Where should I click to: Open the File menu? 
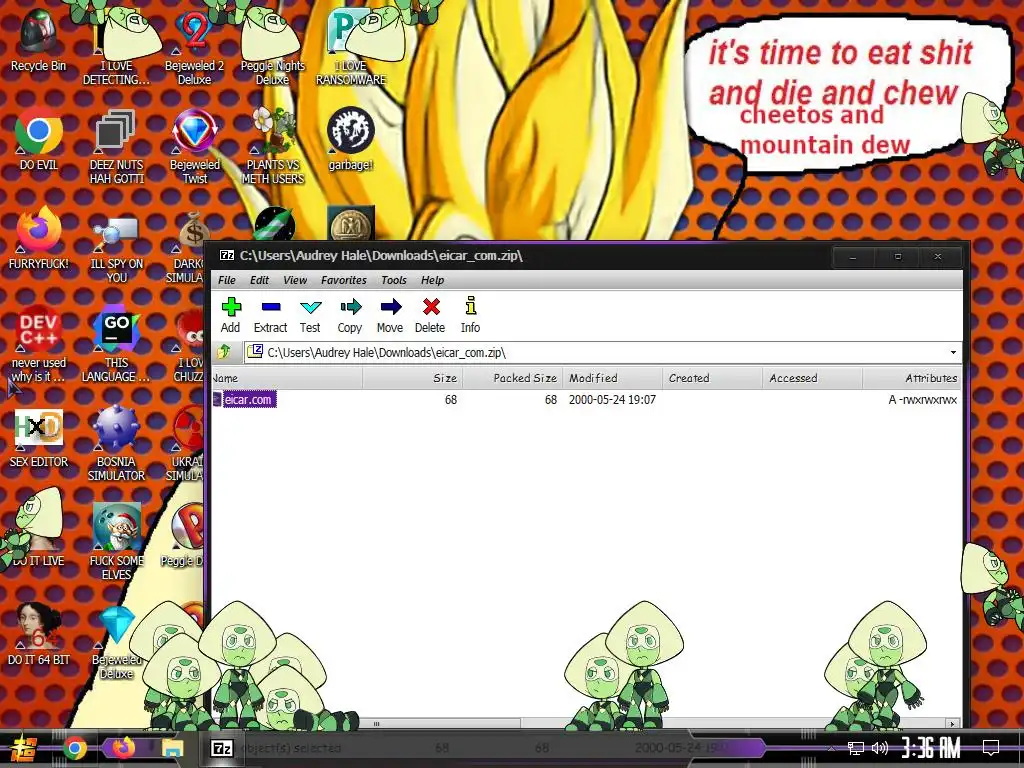227,280
